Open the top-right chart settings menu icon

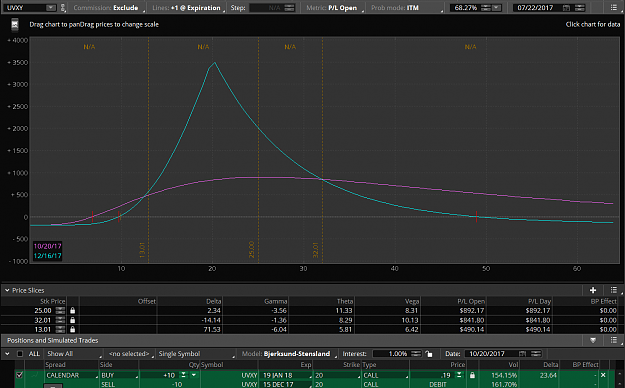click(614, 8)
